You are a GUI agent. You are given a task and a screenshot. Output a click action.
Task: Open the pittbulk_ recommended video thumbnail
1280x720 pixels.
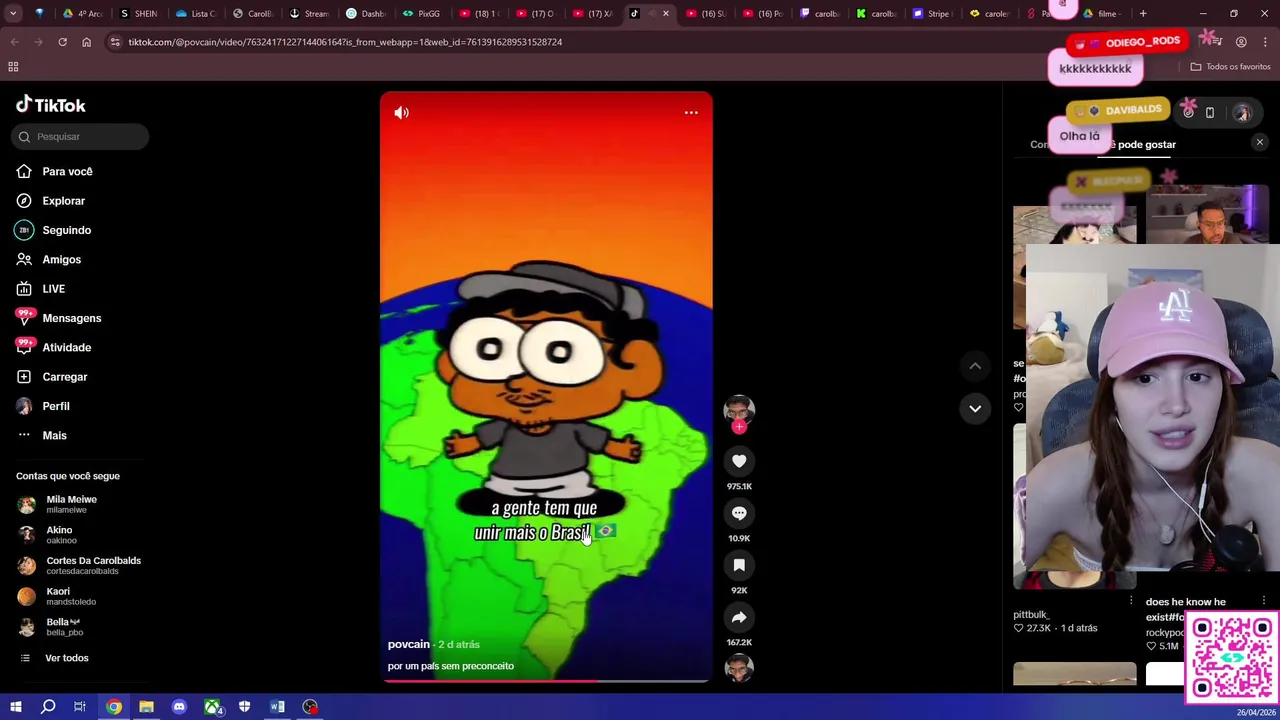coord(1074,505)
